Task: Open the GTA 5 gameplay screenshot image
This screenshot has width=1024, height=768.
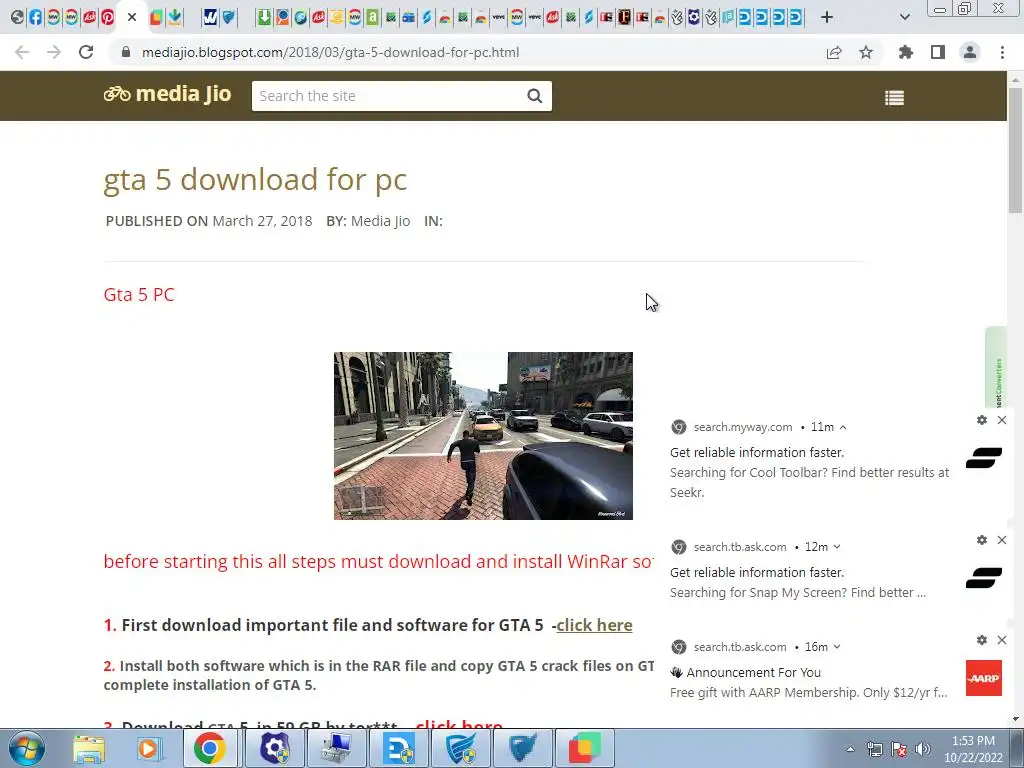Action: [x=483, y=436]
